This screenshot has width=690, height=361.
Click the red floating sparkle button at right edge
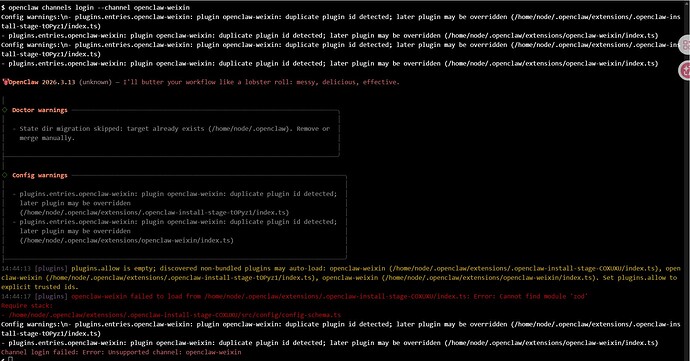click(x=685, y=70)
